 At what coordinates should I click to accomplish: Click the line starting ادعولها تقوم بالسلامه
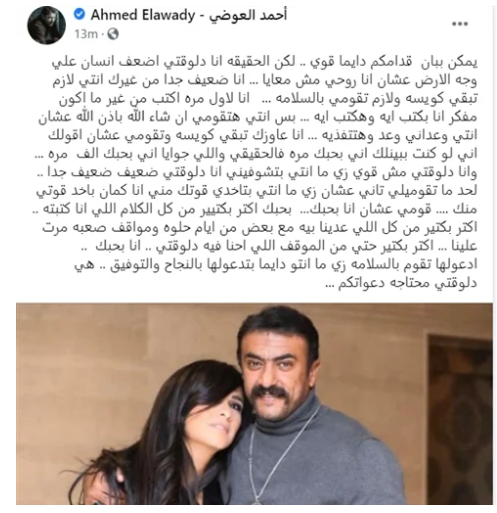point(276,264)
